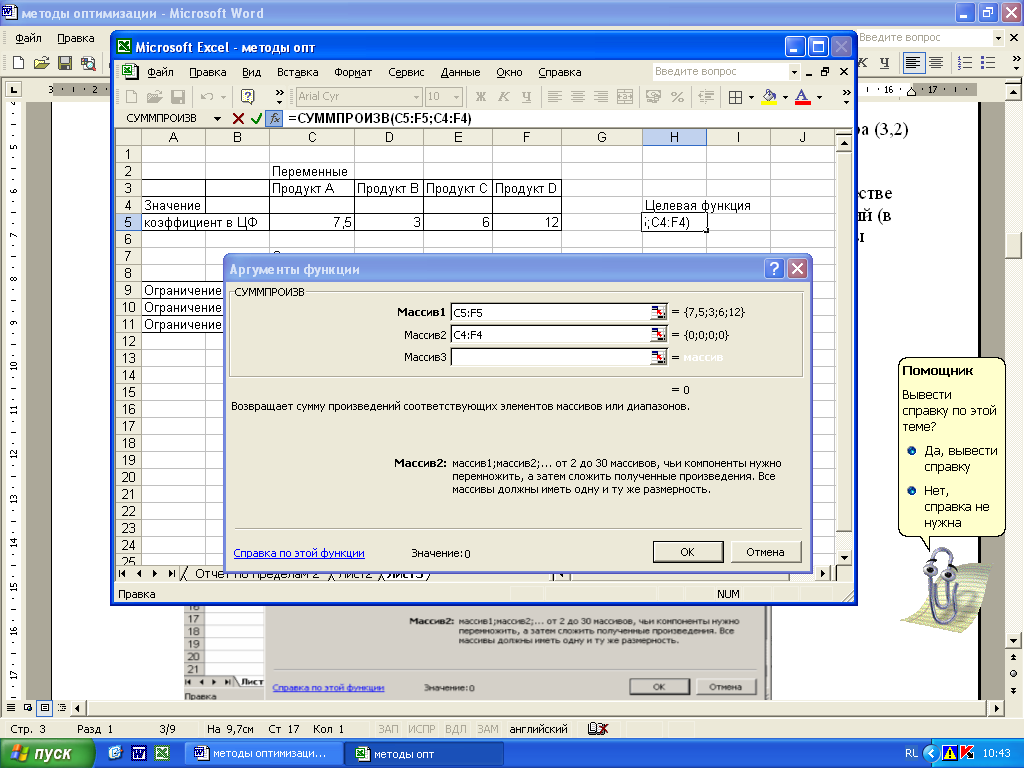The height and width of the screenshot is (768, 1024).
Task: Toggle Word align left button
Action: (913, 63)
